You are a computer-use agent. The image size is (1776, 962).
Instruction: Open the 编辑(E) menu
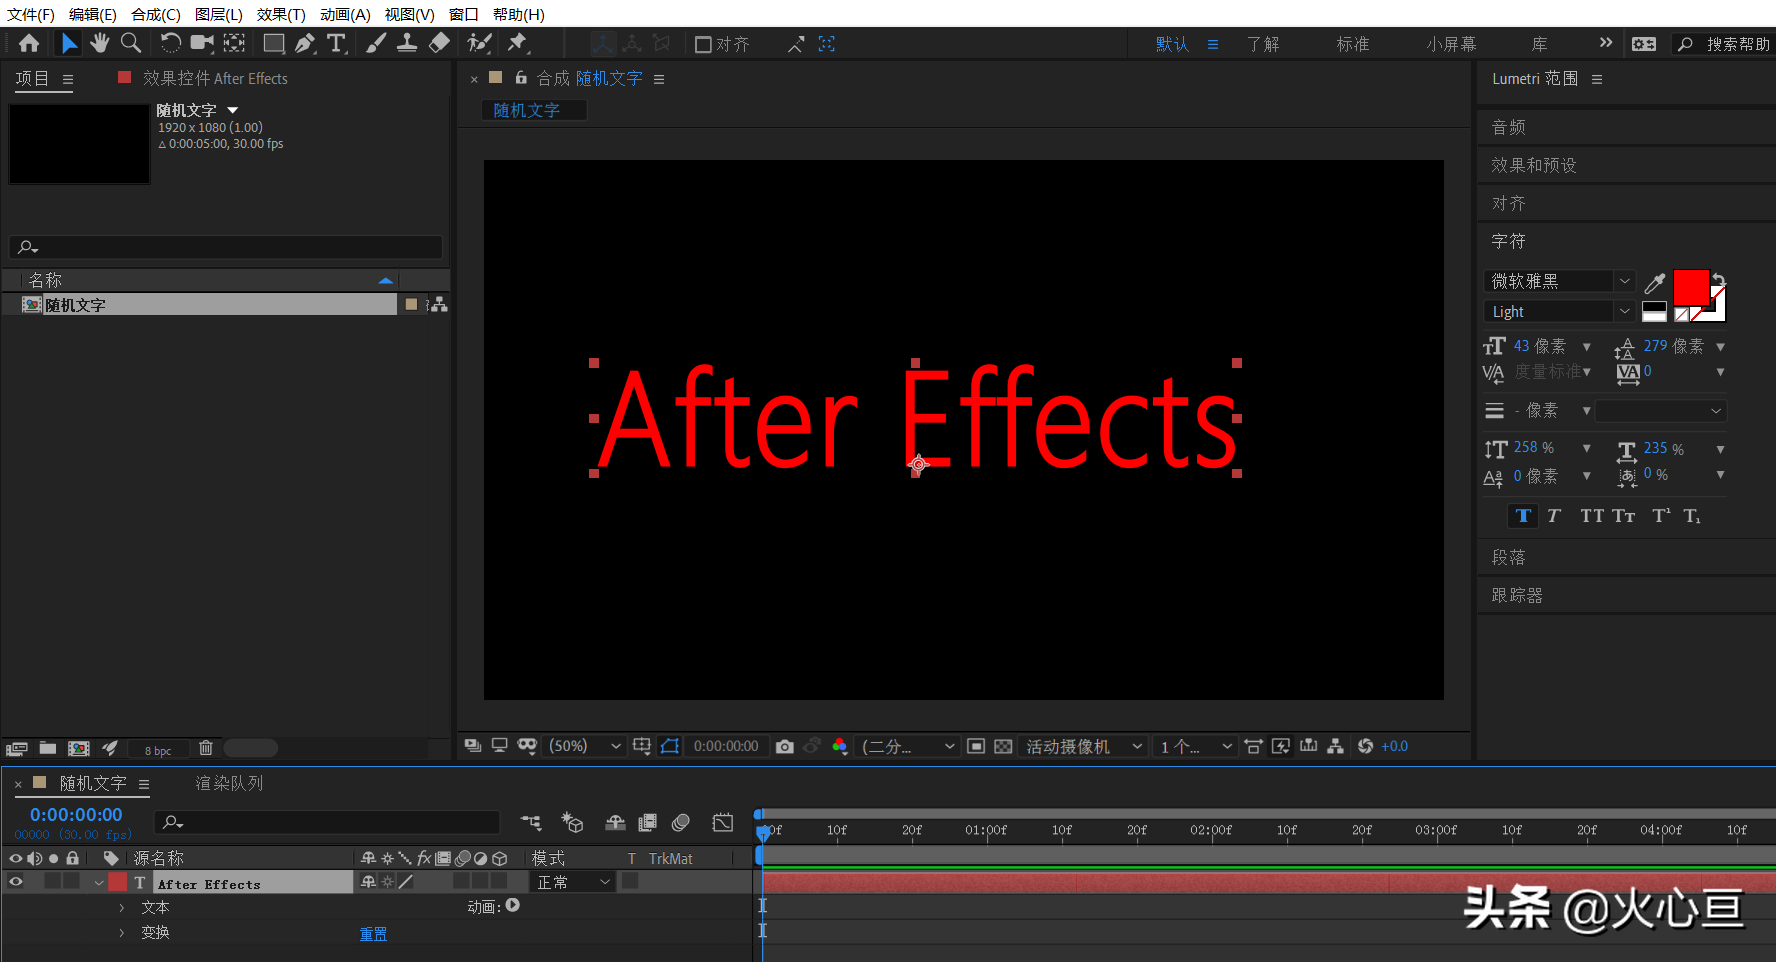point(93,14)
